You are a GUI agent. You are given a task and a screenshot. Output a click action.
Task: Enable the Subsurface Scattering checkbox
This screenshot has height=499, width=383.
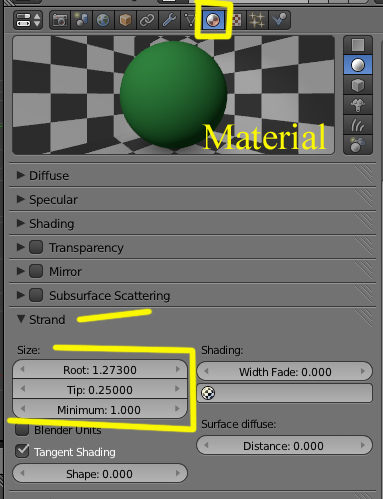coord(36,295)
